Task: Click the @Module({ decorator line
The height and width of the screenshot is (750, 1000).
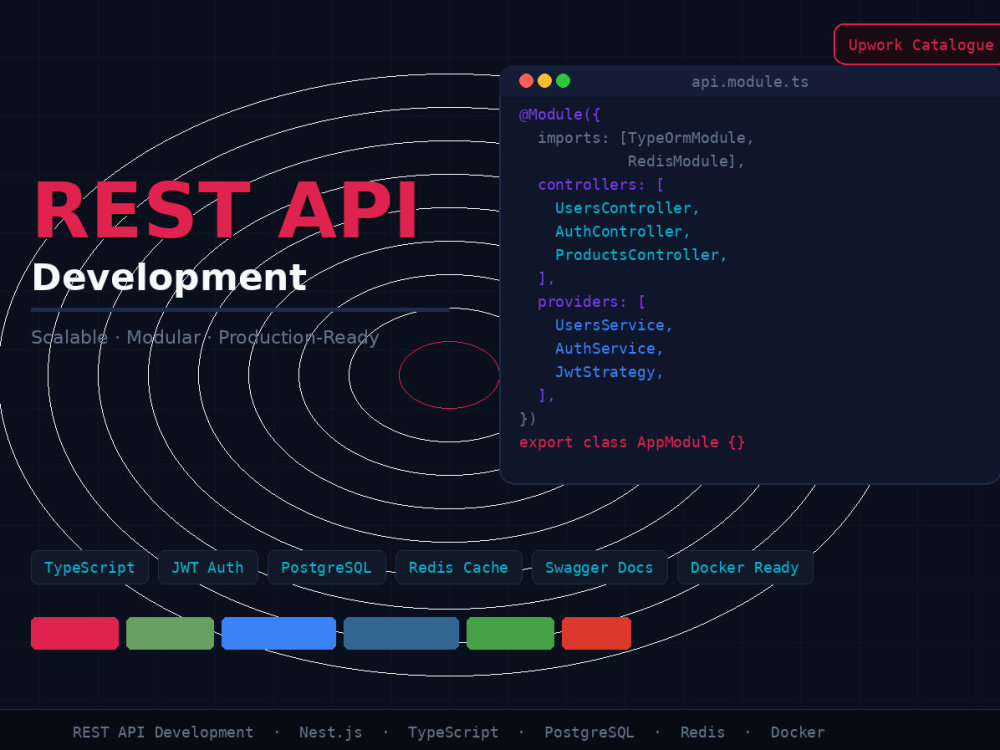Action: tap(560, 115)
